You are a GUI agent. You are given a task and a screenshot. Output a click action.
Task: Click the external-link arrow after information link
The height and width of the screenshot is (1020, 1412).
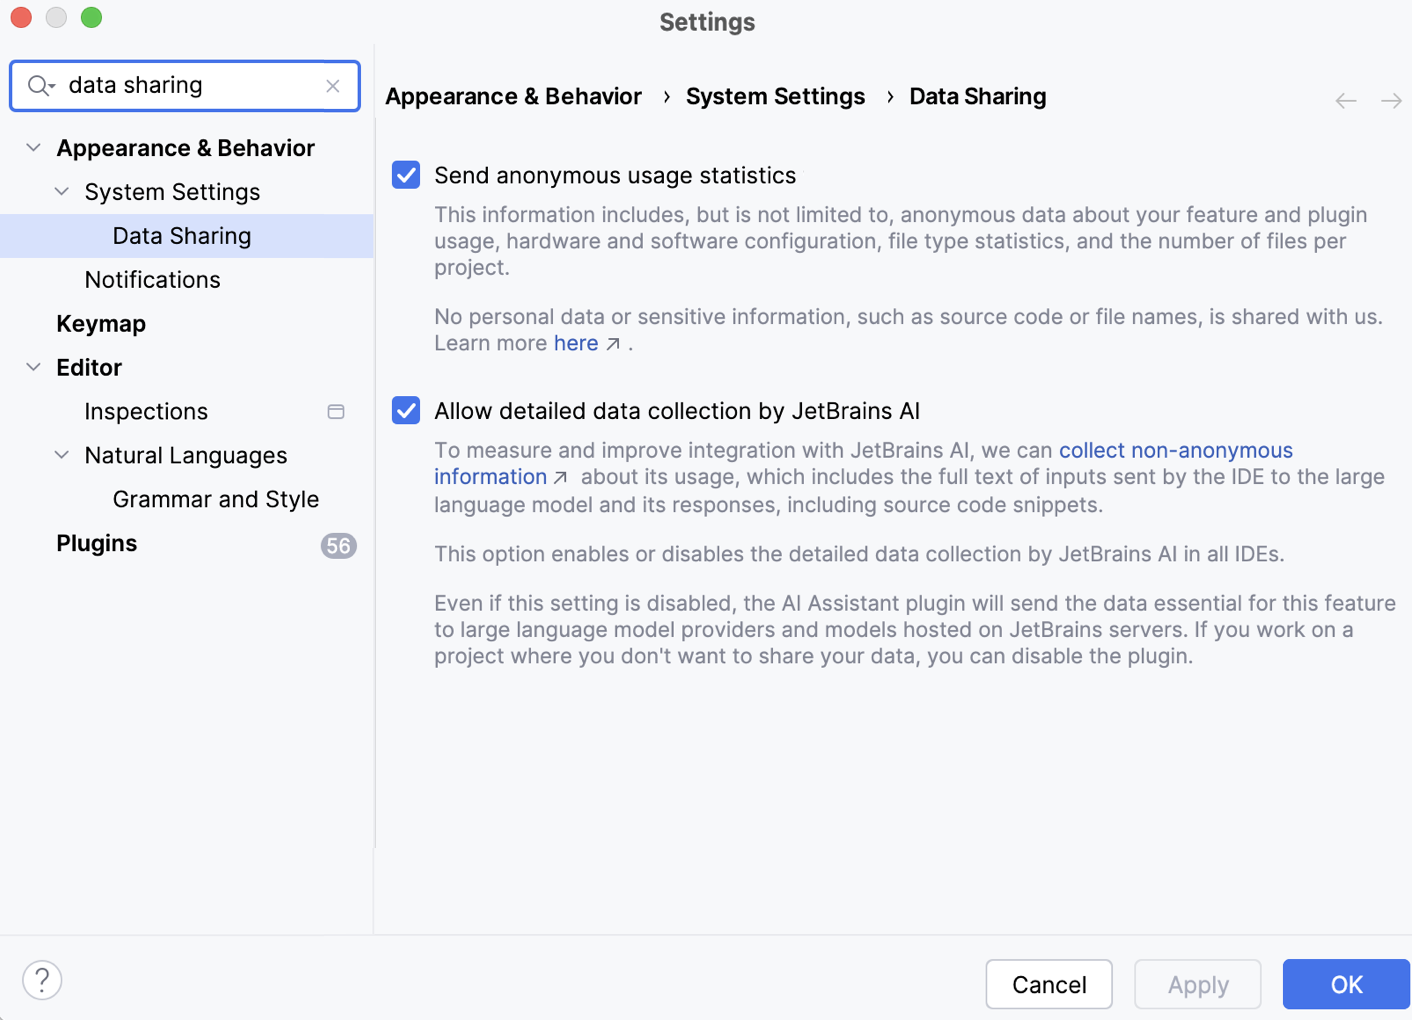(561, 477)
